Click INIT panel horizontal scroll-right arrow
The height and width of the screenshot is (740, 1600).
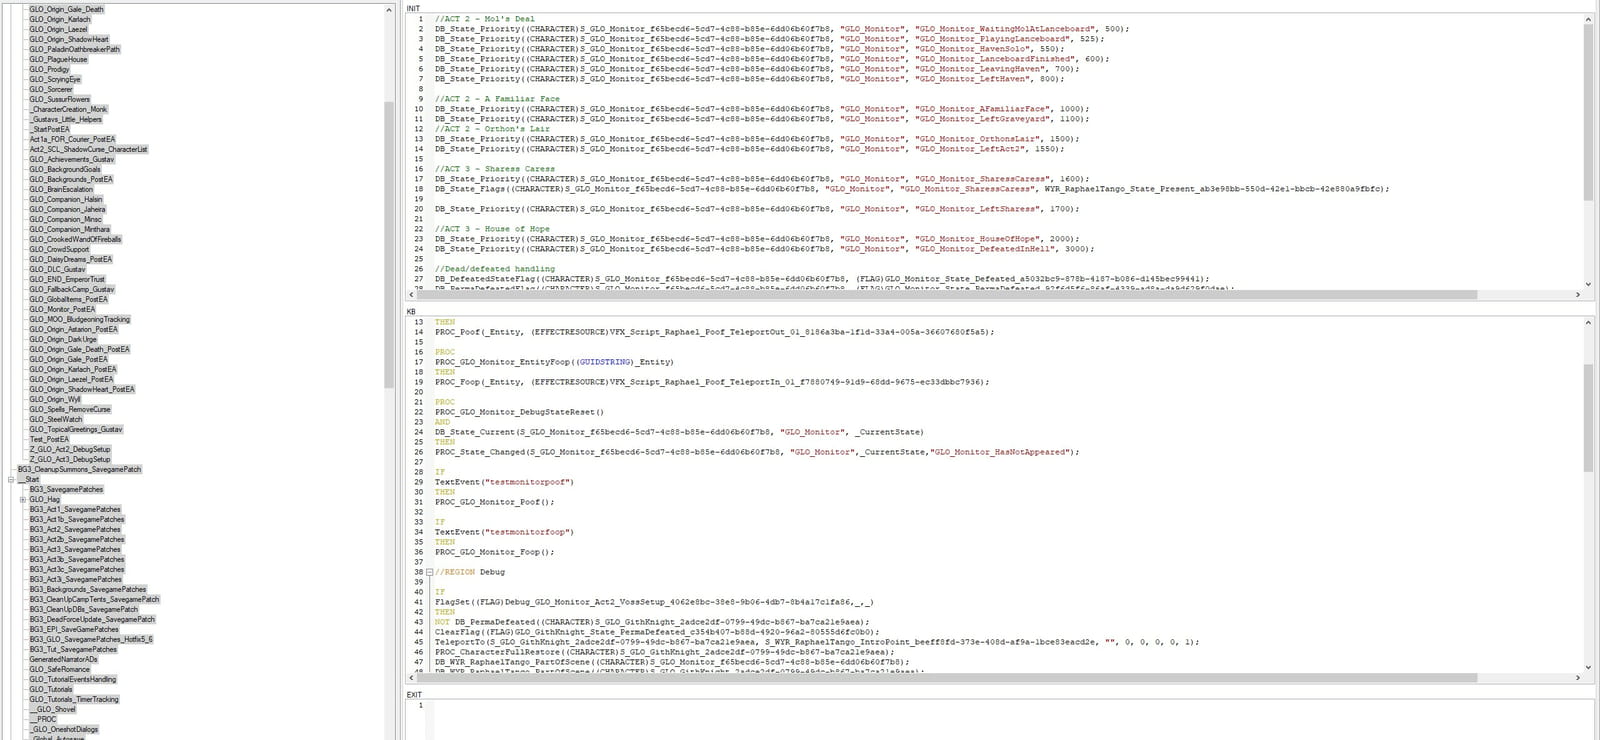1578,295
